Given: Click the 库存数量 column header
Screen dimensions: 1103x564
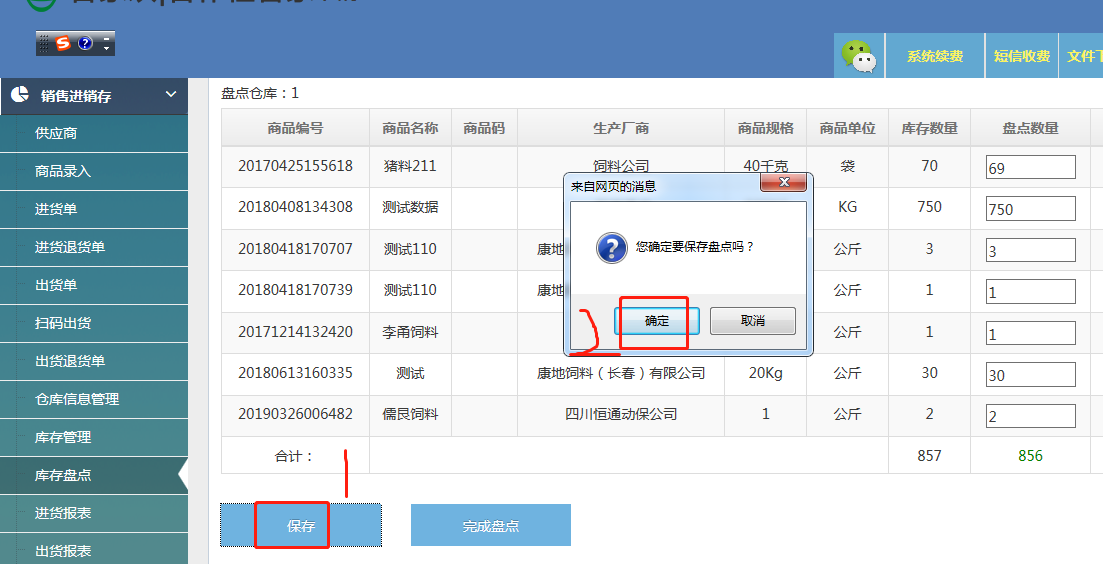Looking at the screenshot, I should (929, 128).
